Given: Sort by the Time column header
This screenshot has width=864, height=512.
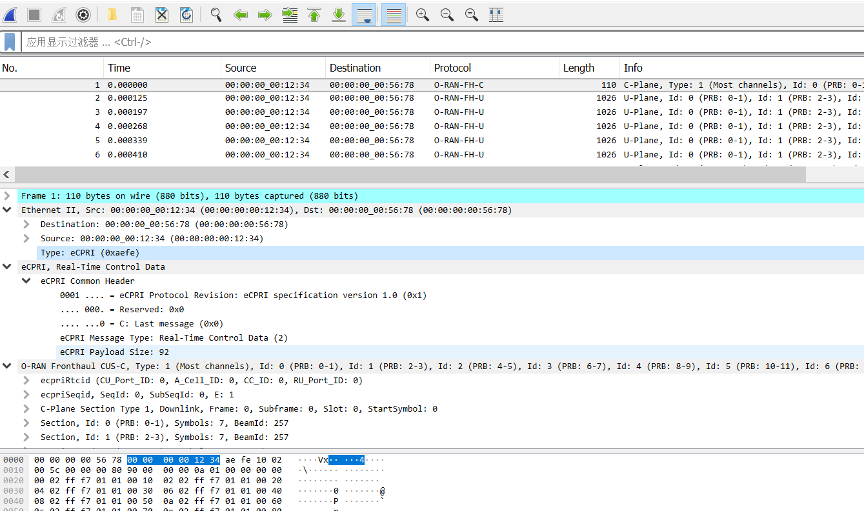Looking at the screenshot, I should click(x=162, y=68).
